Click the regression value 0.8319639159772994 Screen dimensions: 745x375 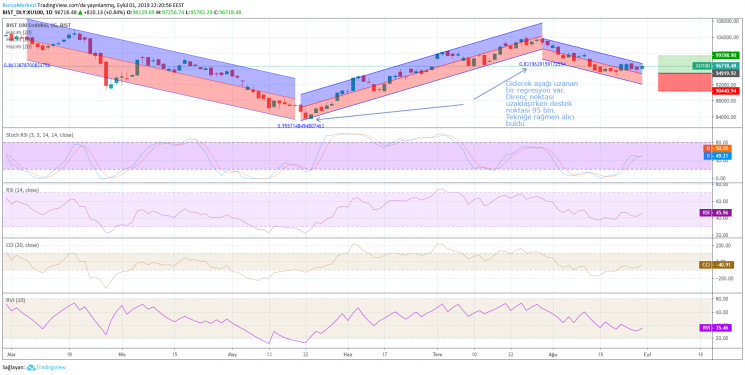tap(543, 64)
